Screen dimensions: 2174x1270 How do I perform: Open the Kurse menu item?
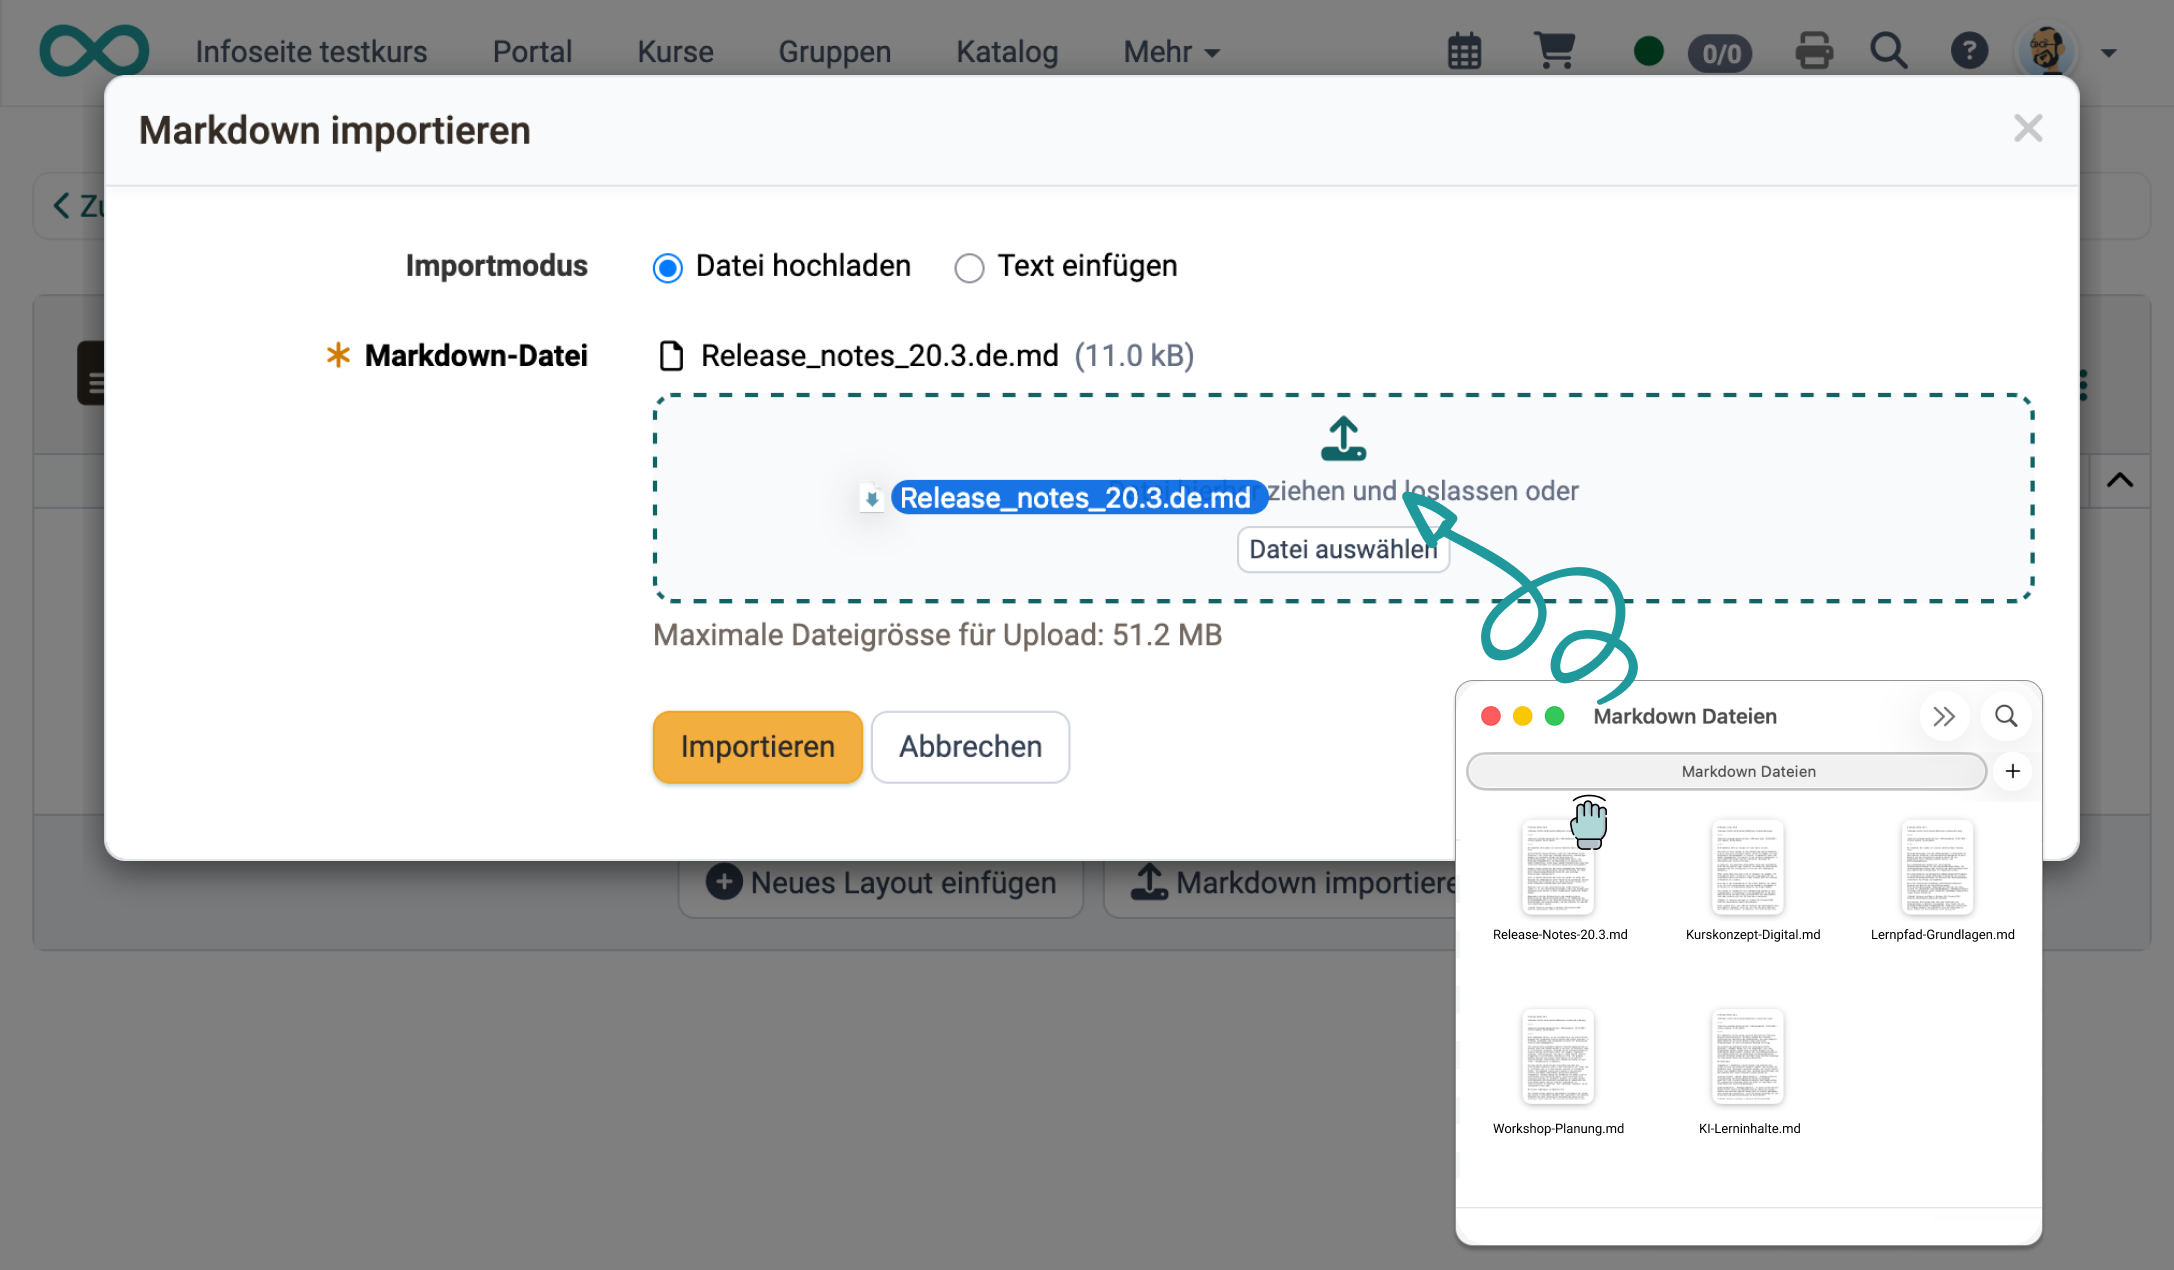pos(674,51)
